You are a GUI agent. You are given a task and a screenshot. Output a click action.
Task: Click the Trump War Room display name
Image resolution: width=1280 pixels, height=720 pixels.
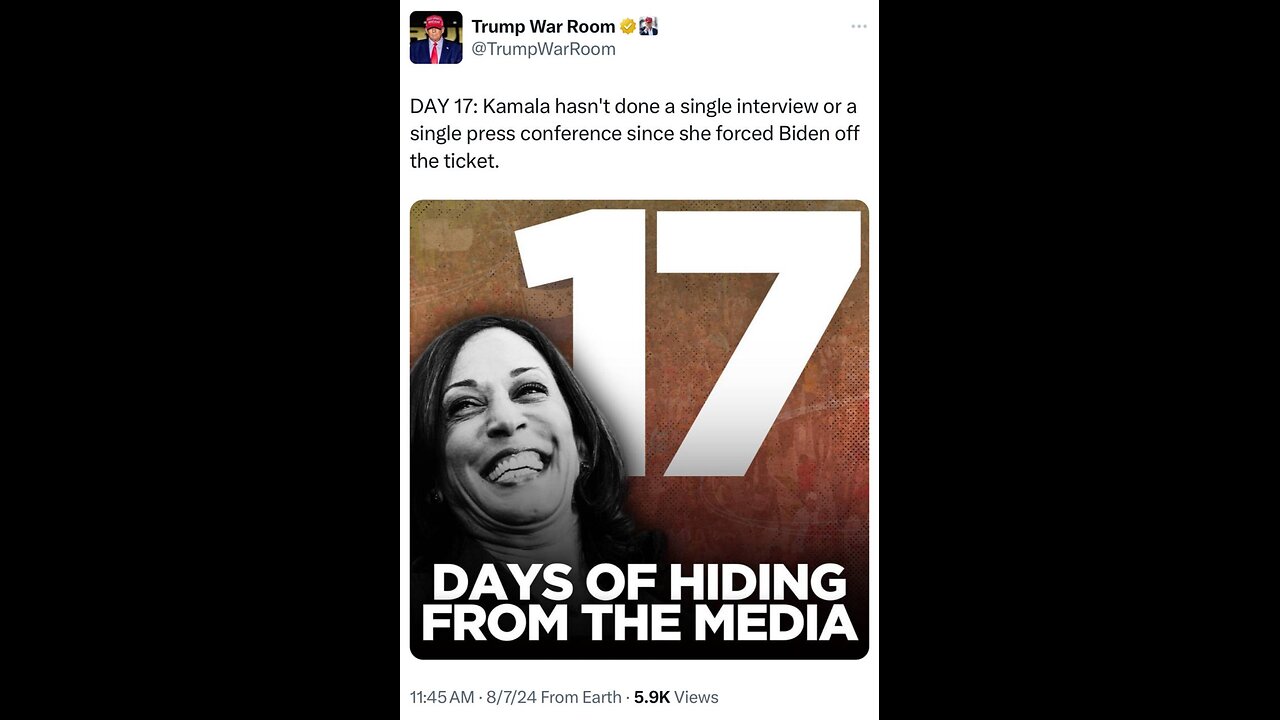tap(543, 27)
